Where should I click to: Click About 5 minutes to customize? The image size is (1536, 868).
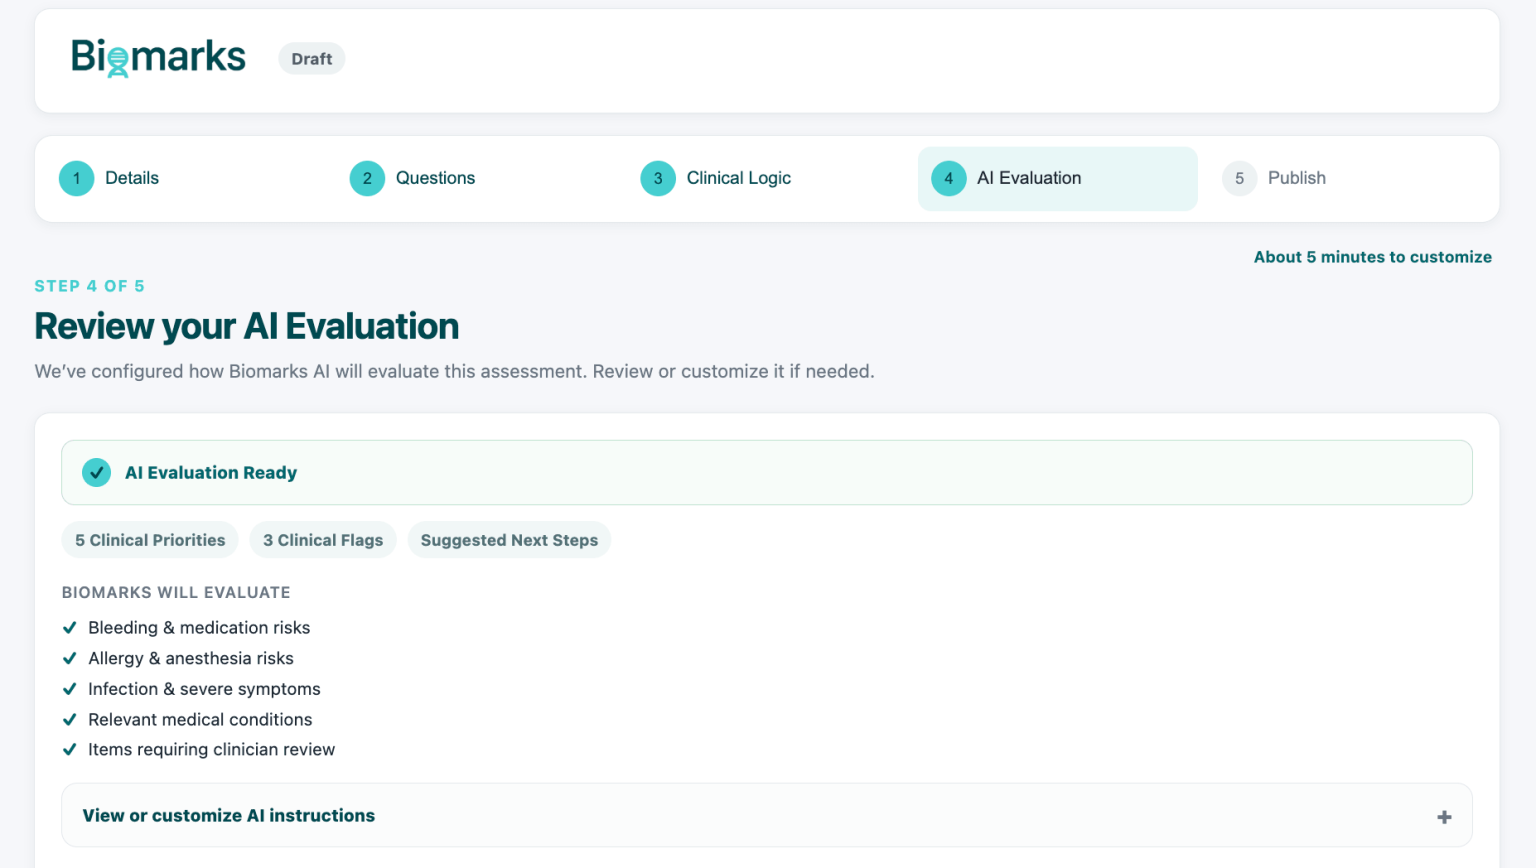tap(1373, 257)
